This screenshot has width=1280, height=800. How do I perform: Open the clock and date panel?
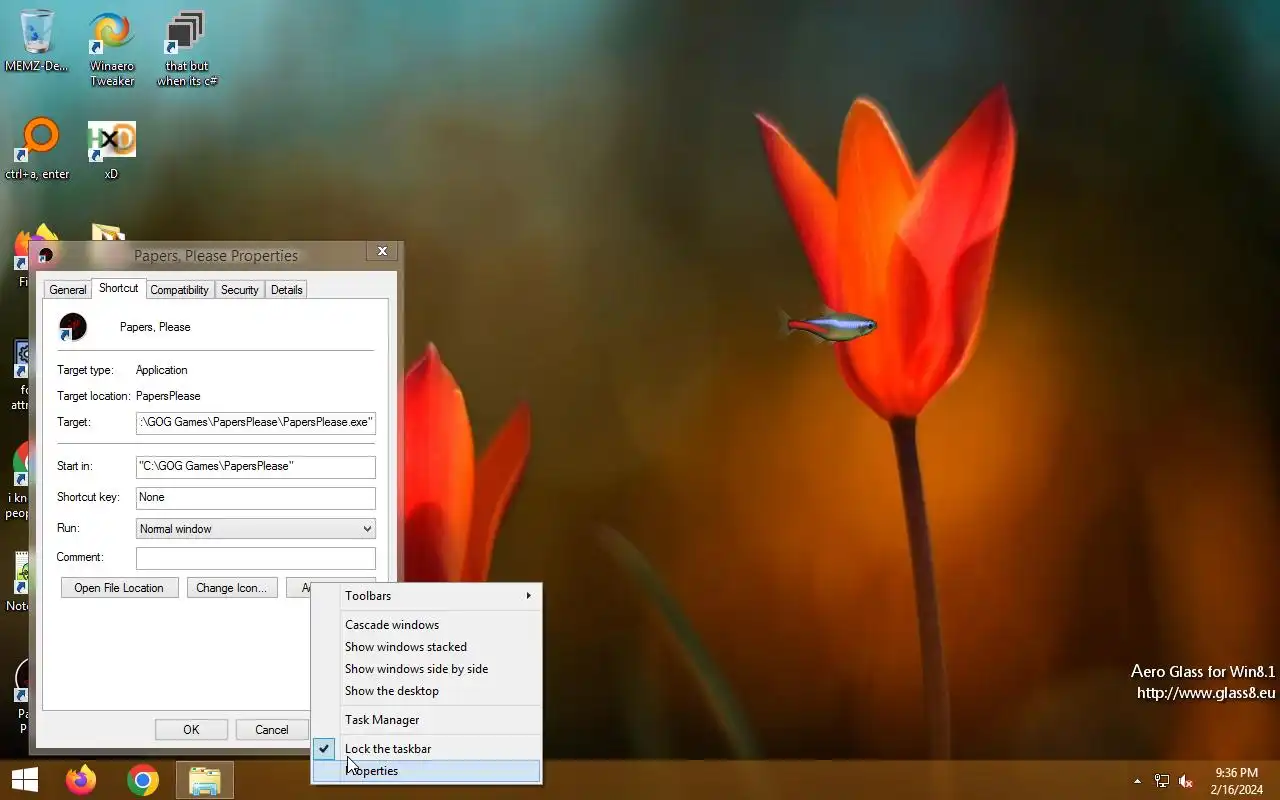click(x=1236, y=781)
